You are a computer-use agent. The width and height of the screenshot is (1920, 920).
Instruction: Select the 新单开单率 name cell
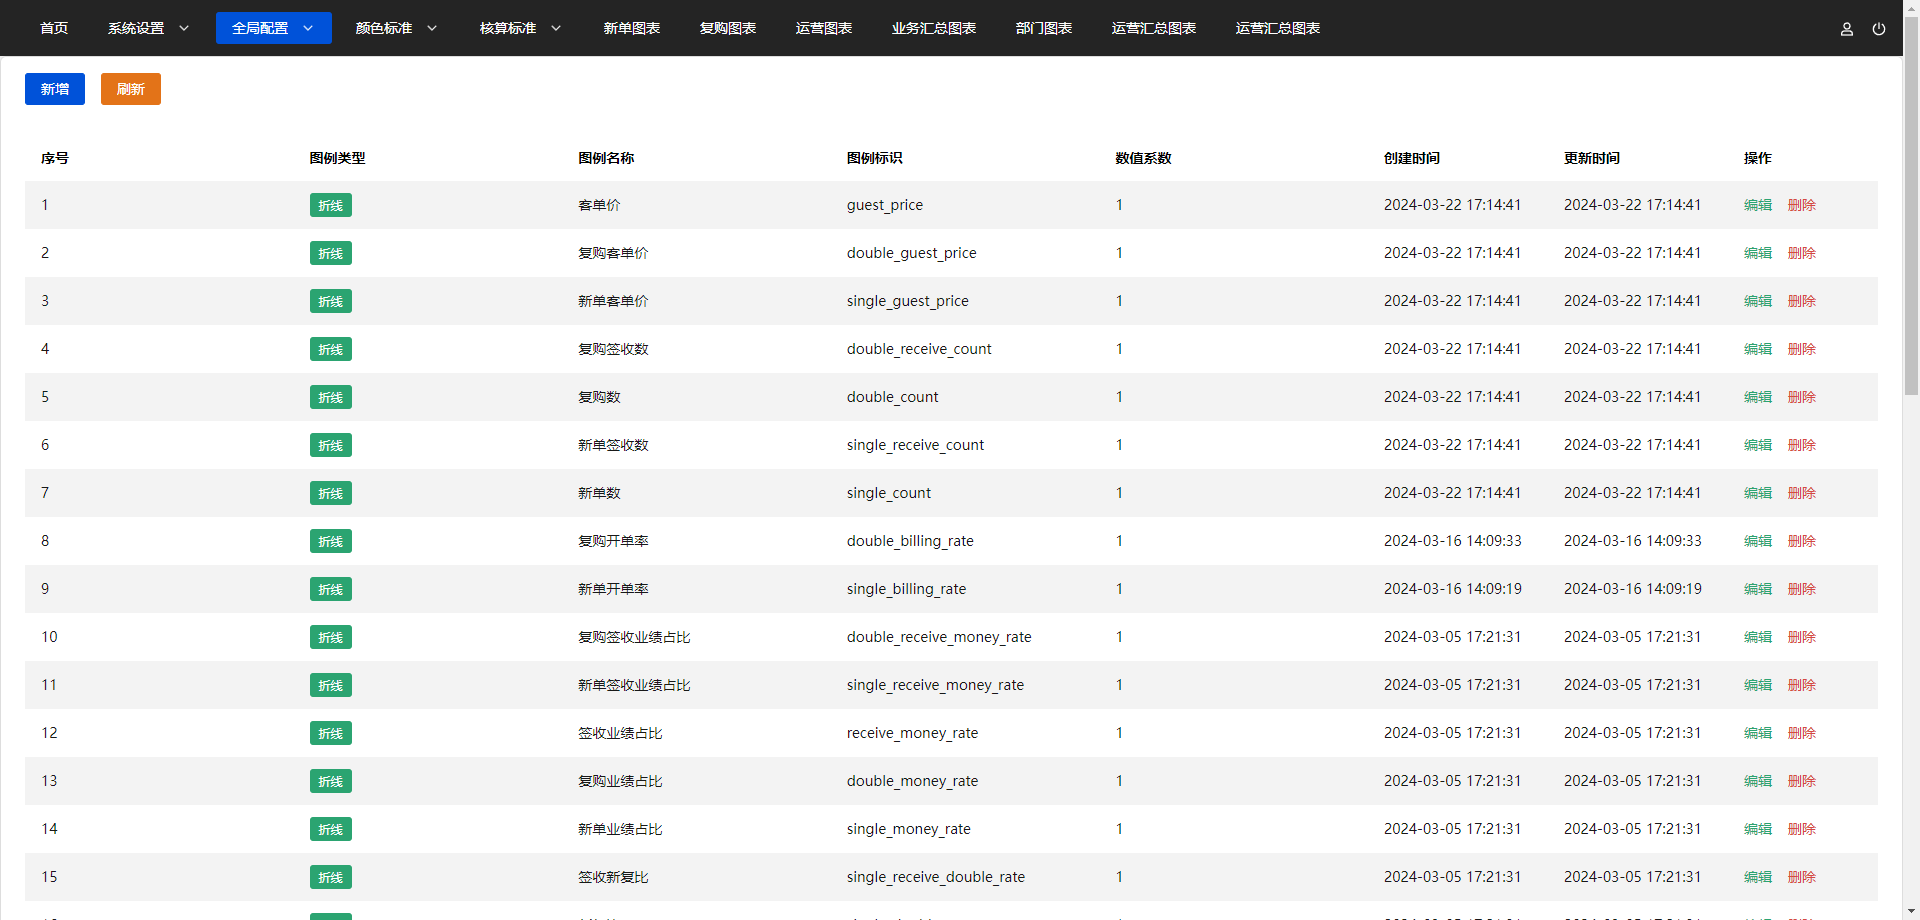(x=613, y=589)
